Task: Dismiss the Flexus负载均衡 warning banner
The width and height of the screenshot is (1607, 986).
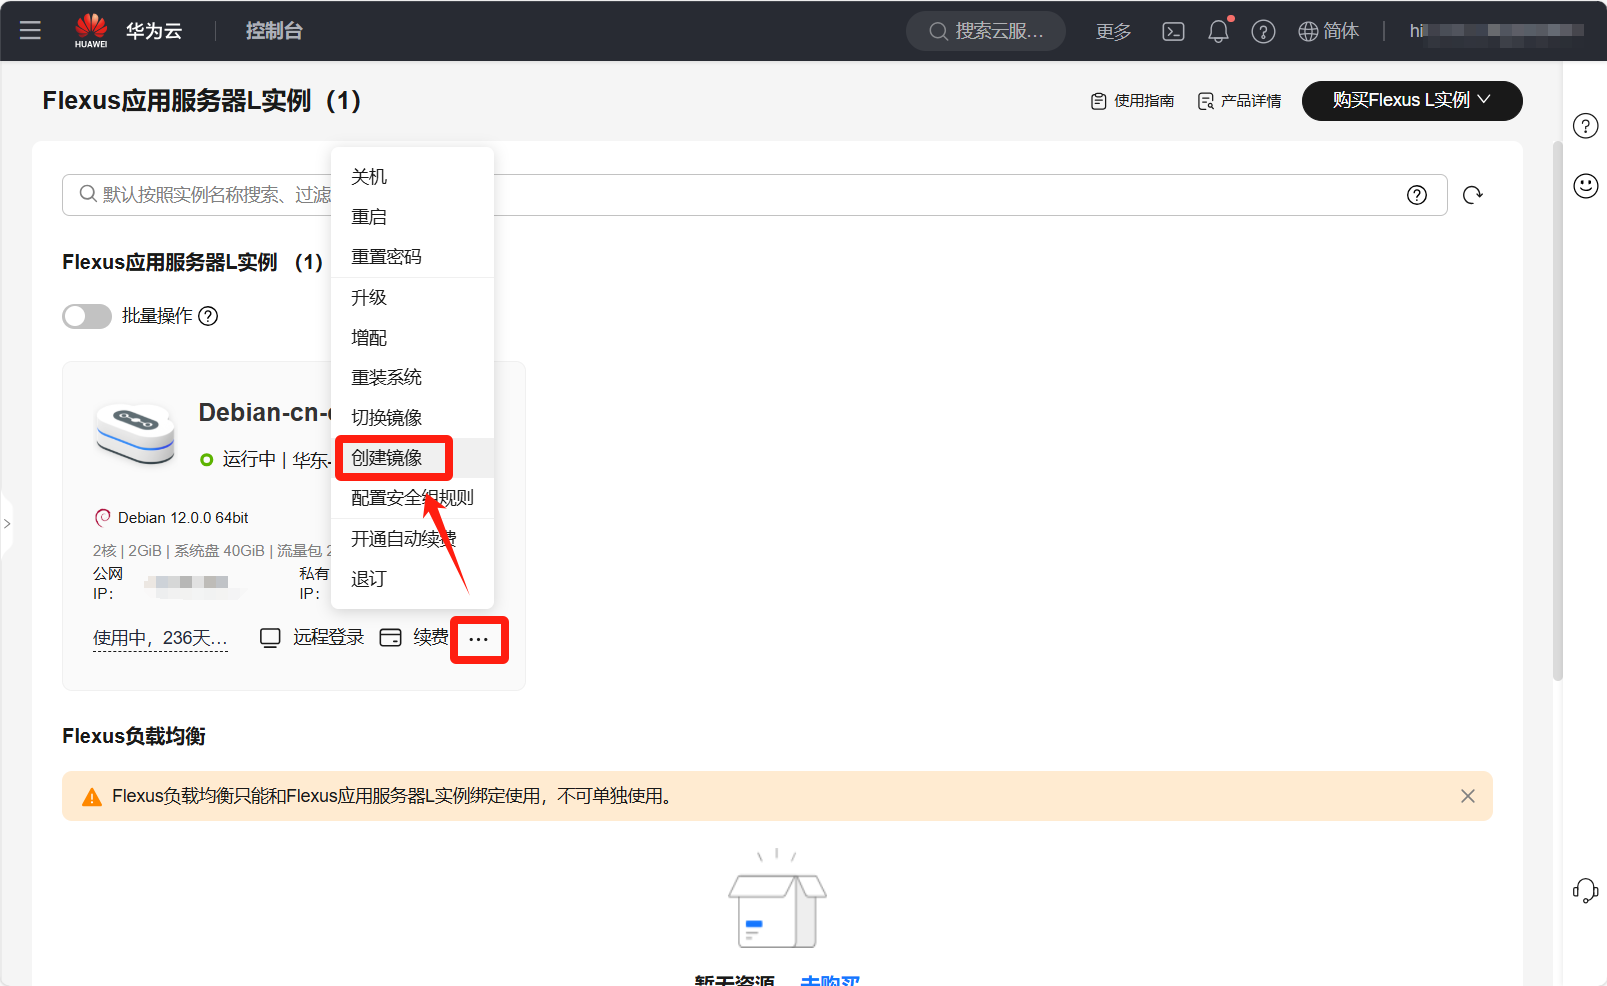Action: (x=1467, y=796)
